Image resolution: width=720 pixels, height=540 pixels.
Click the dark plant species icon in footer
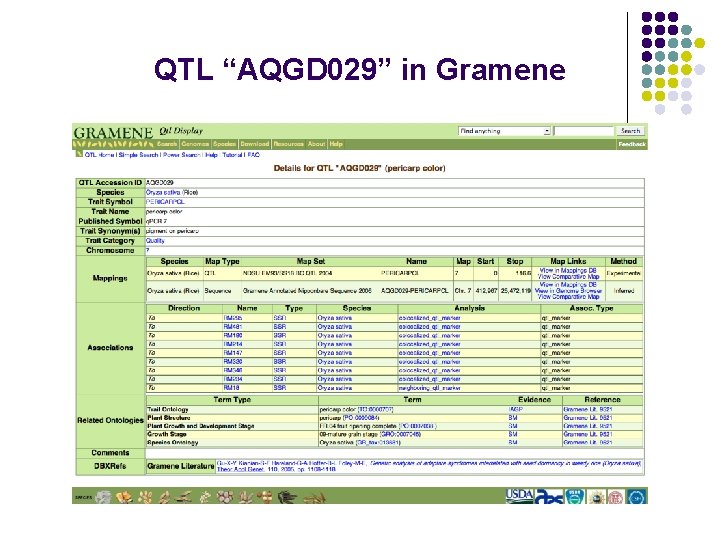pos(287,497)
